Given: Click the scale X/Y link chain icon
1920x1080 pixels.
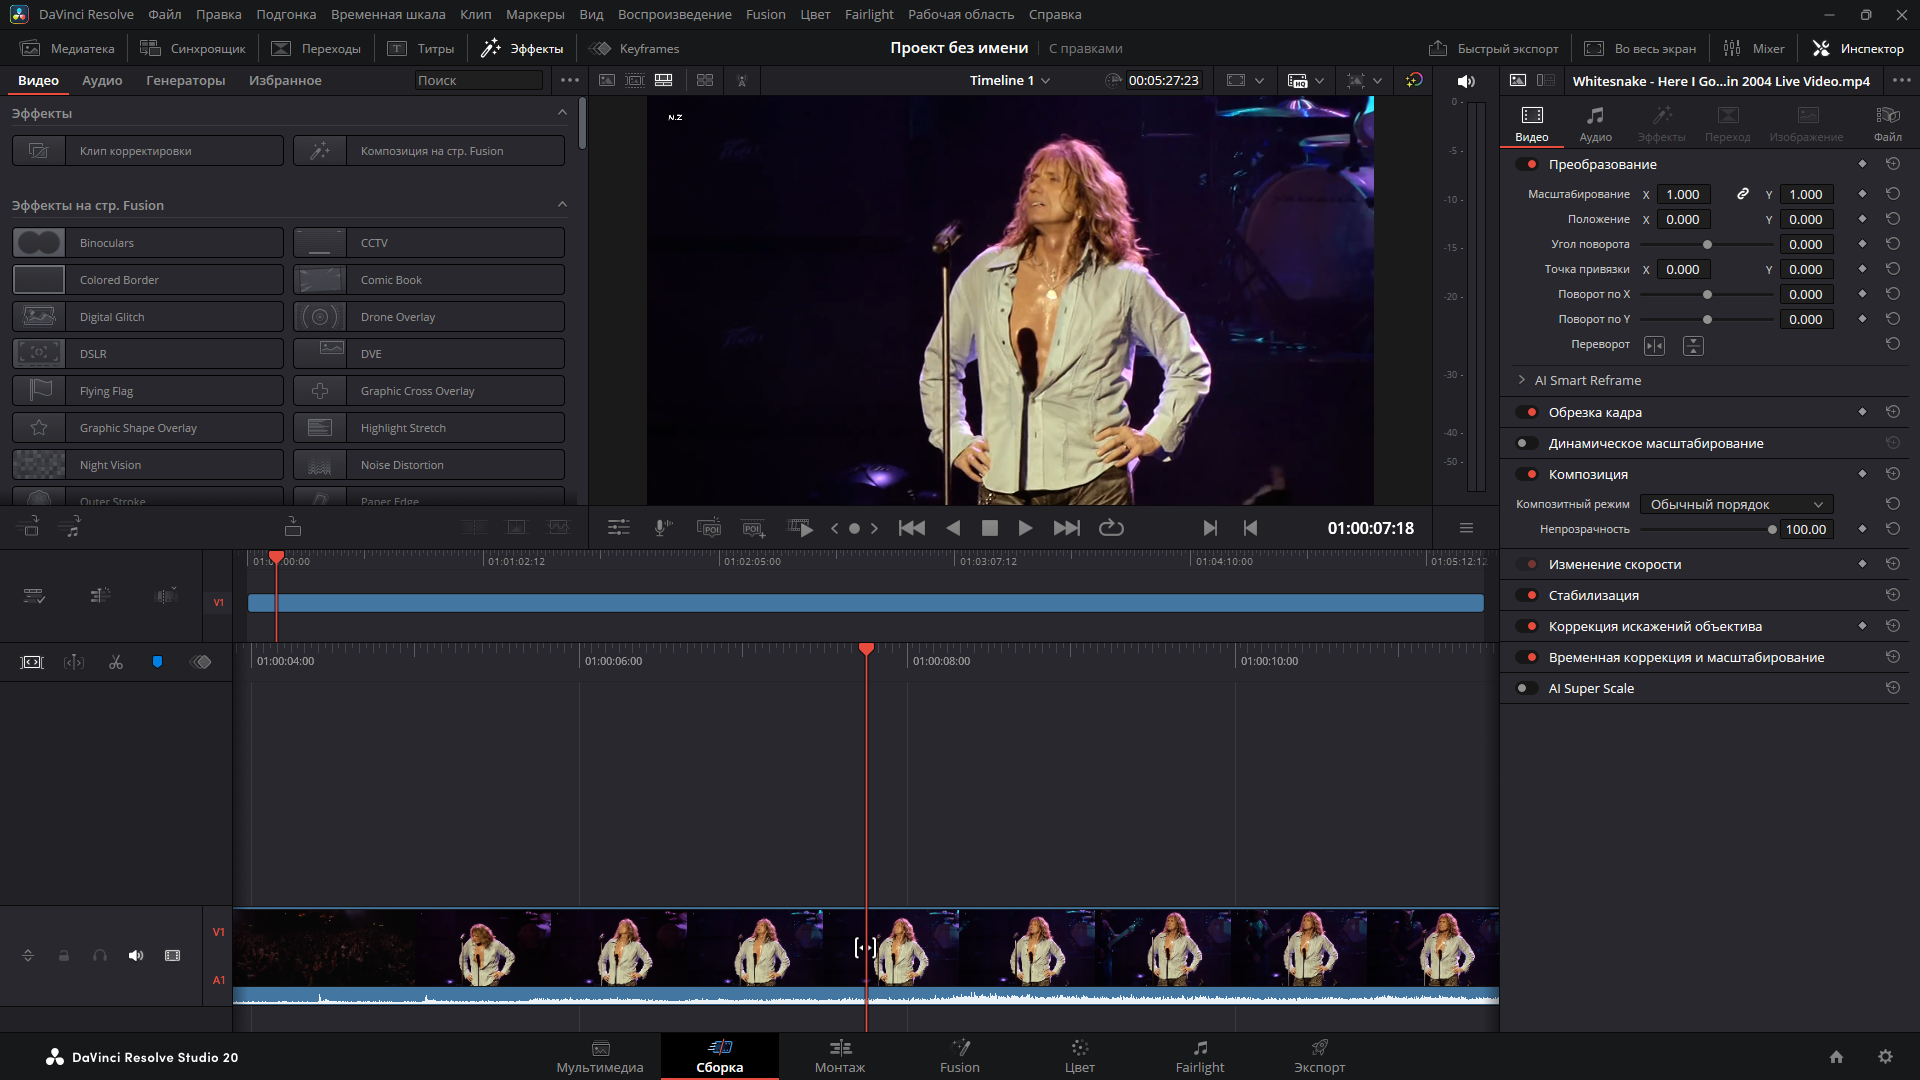Looking at the screenshot, I should [x=1742, y=194].
